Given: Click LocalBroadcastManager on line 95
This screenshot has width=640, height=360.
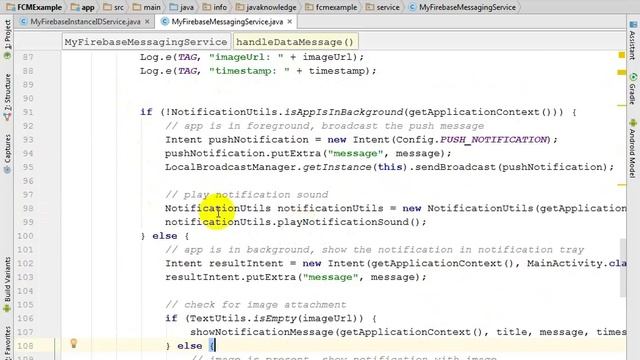Looking at the screenshot, I should (231, 167).
